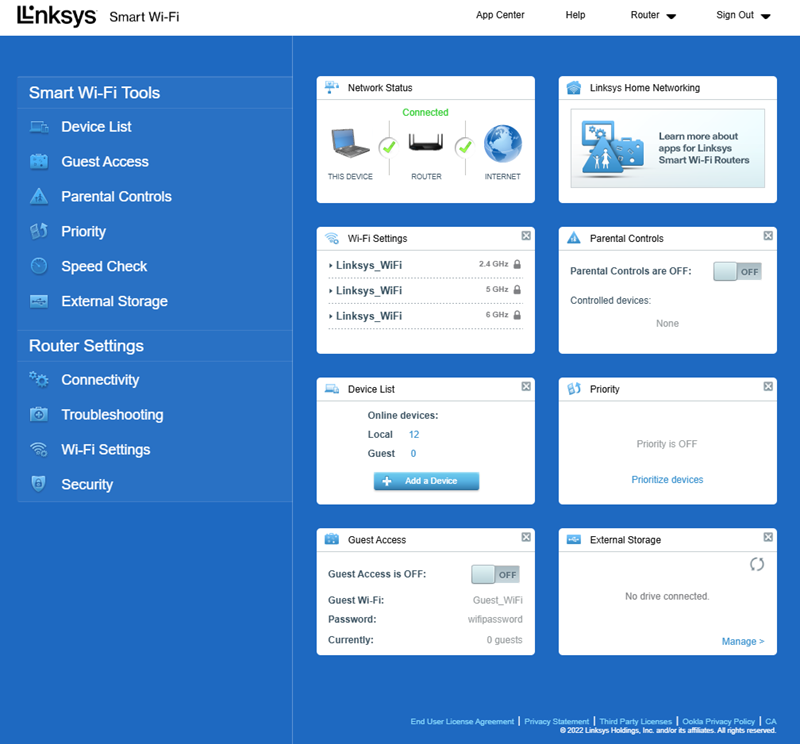Click the Linksys logo
Viewport: 800px width, 744px height.
[x=56, y=16]
